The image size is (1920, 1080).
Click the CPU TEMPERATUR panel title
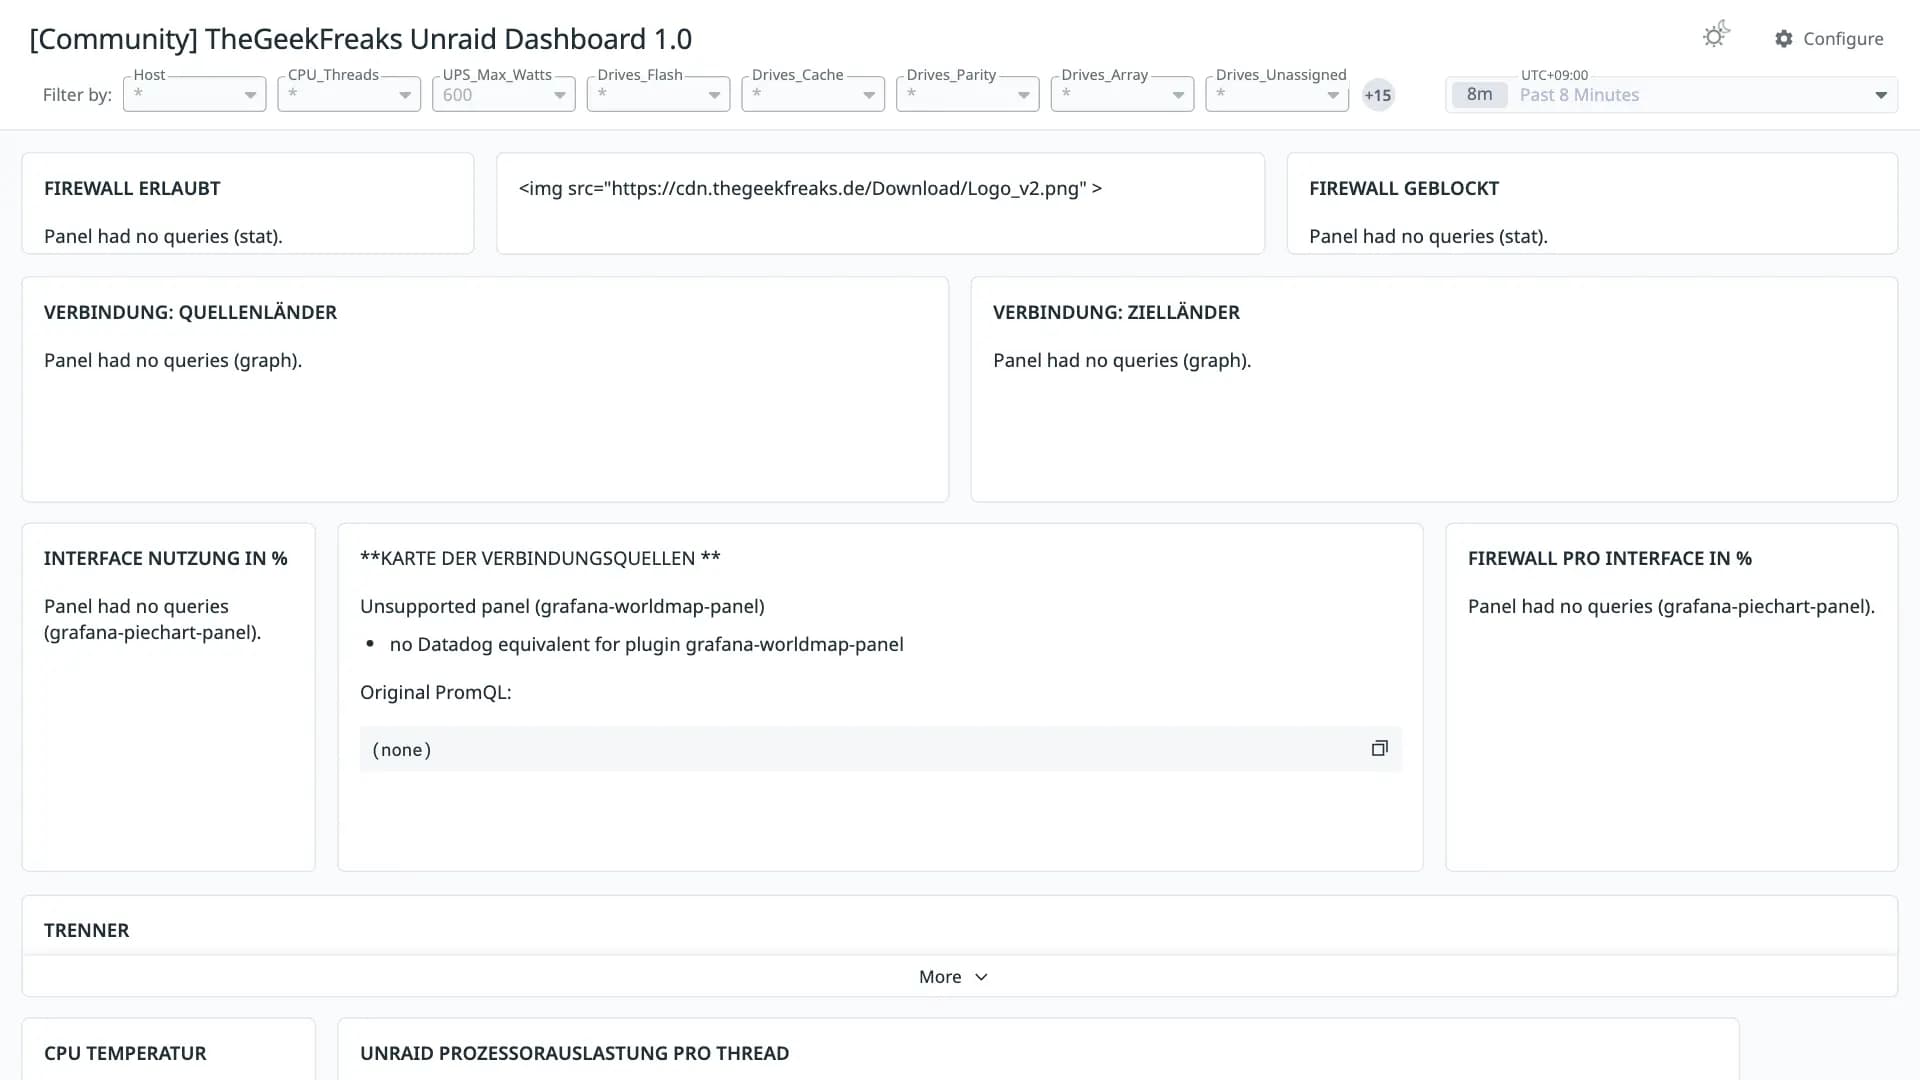[x=125, y=1053]
